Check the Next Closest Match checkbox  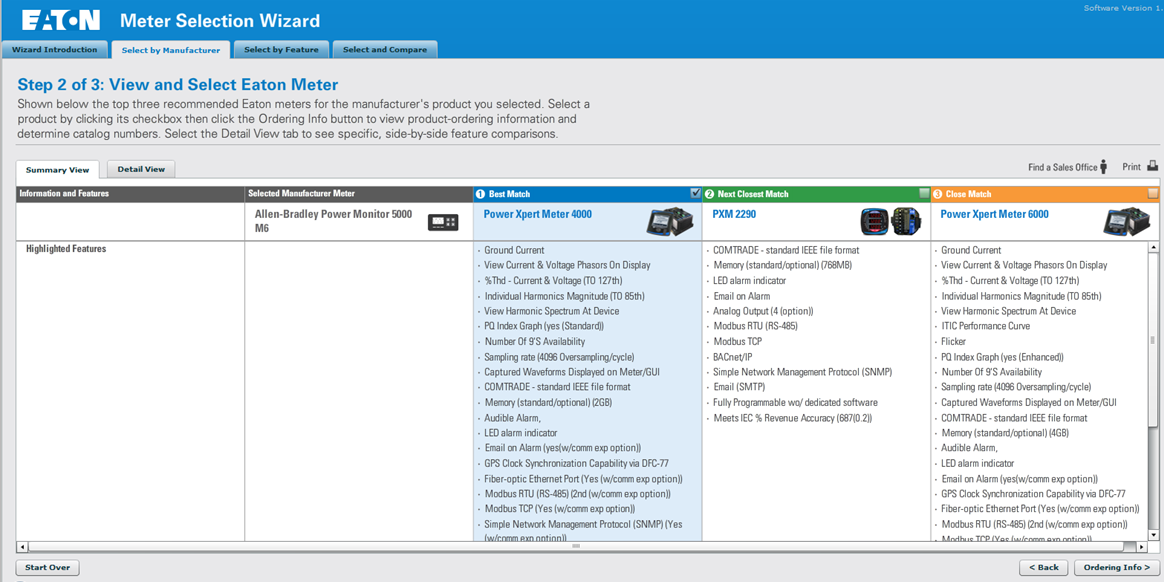coord(924,193)
